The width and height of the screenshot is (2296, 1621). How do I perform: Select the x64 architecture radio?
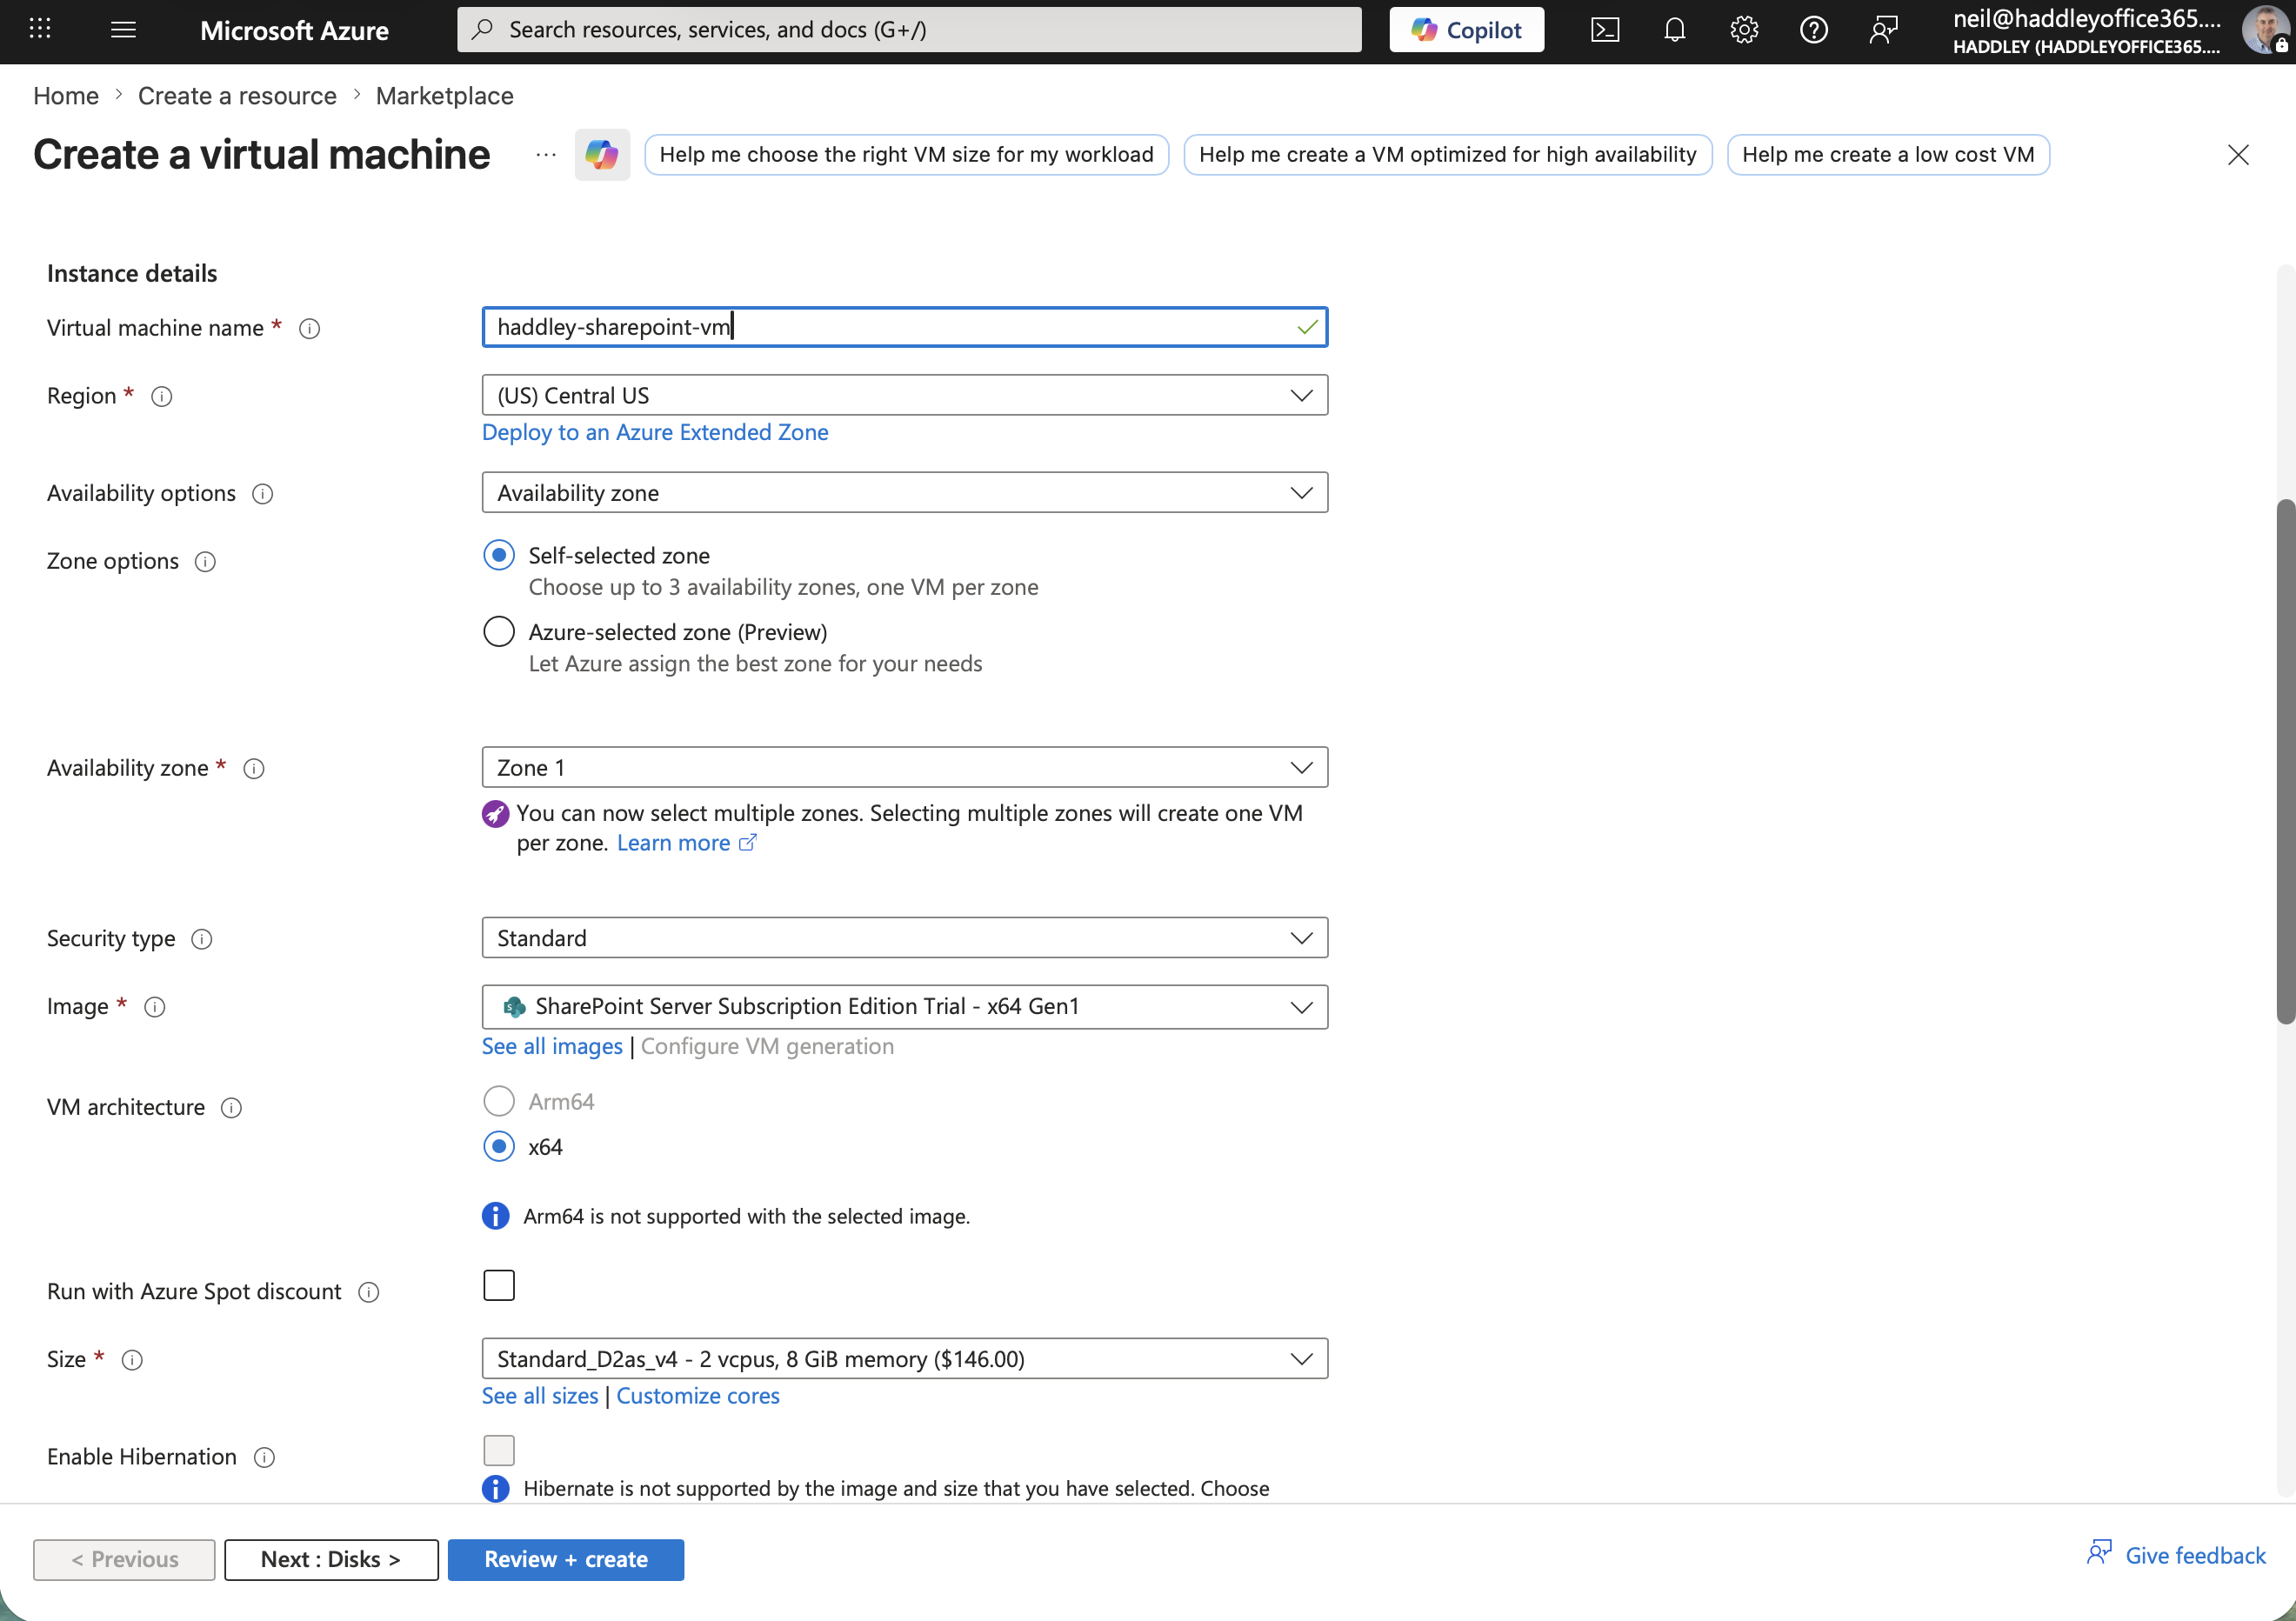(x=499, y=1146)
